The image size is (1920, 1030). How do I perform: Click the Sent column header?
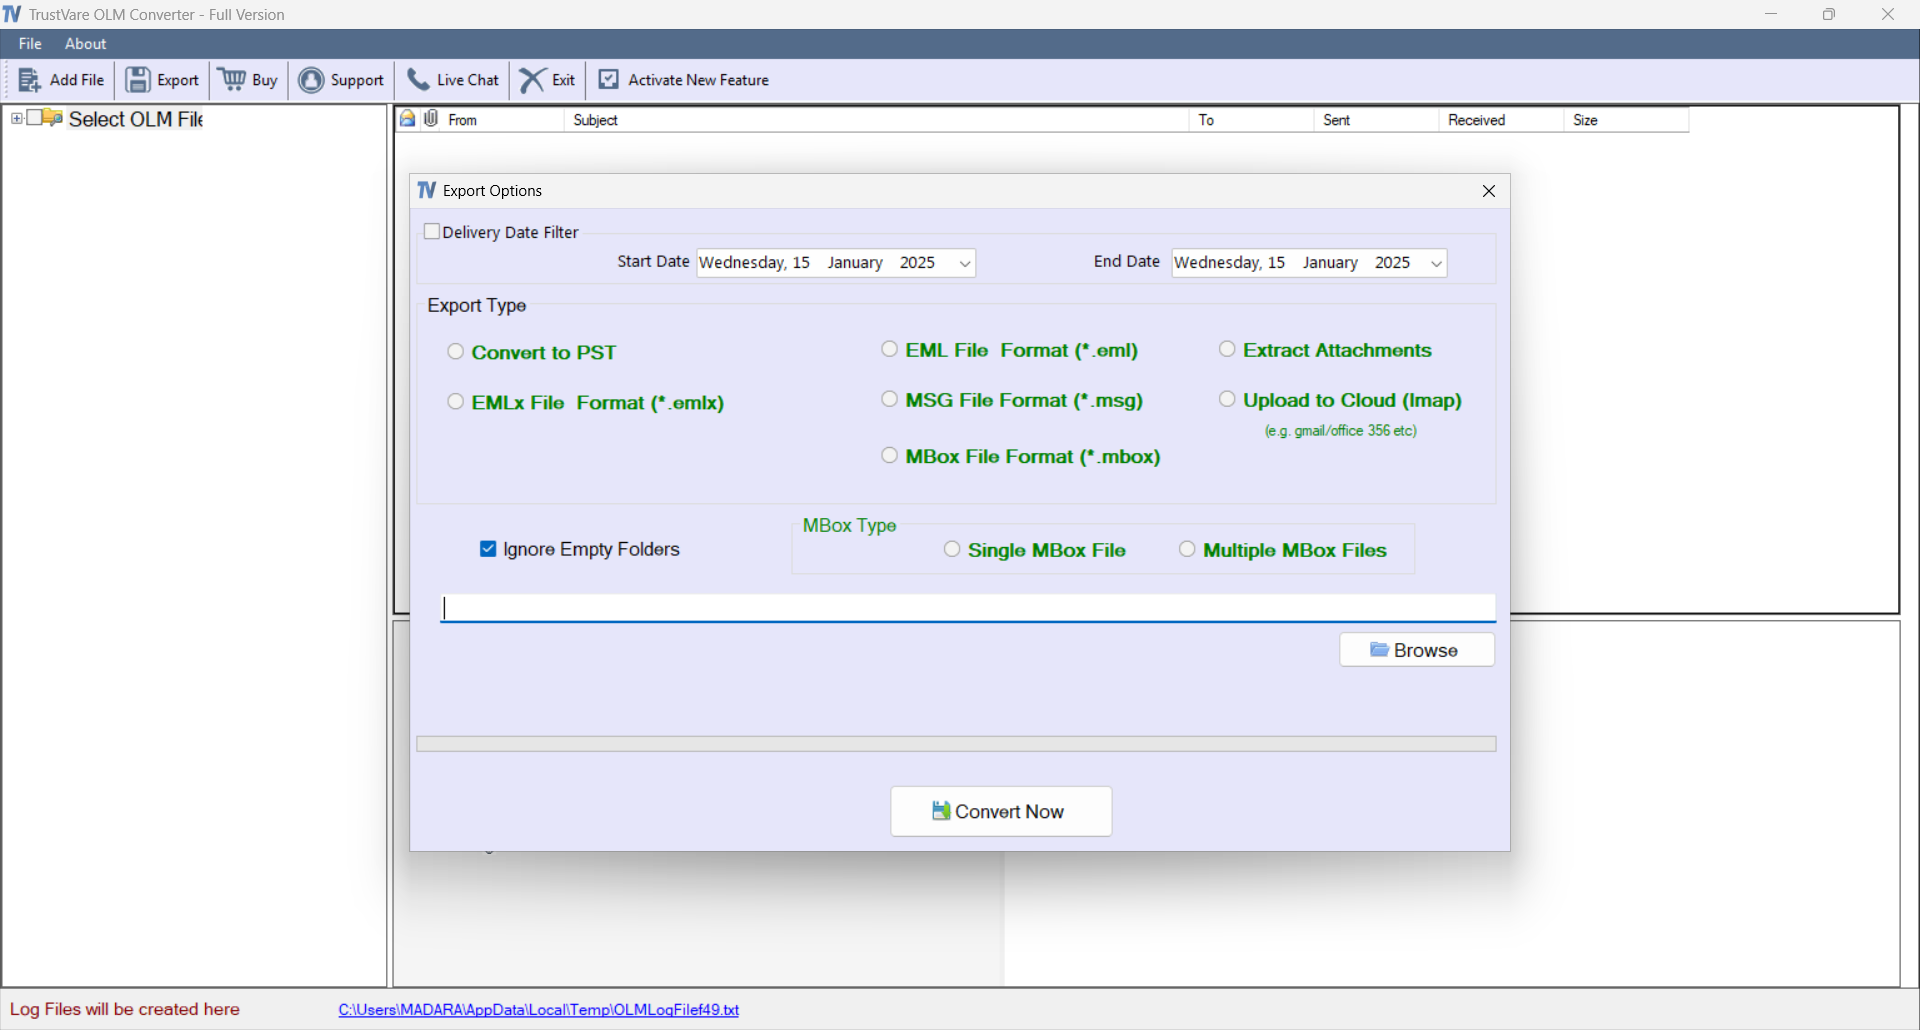click(x=1376, y=120)
